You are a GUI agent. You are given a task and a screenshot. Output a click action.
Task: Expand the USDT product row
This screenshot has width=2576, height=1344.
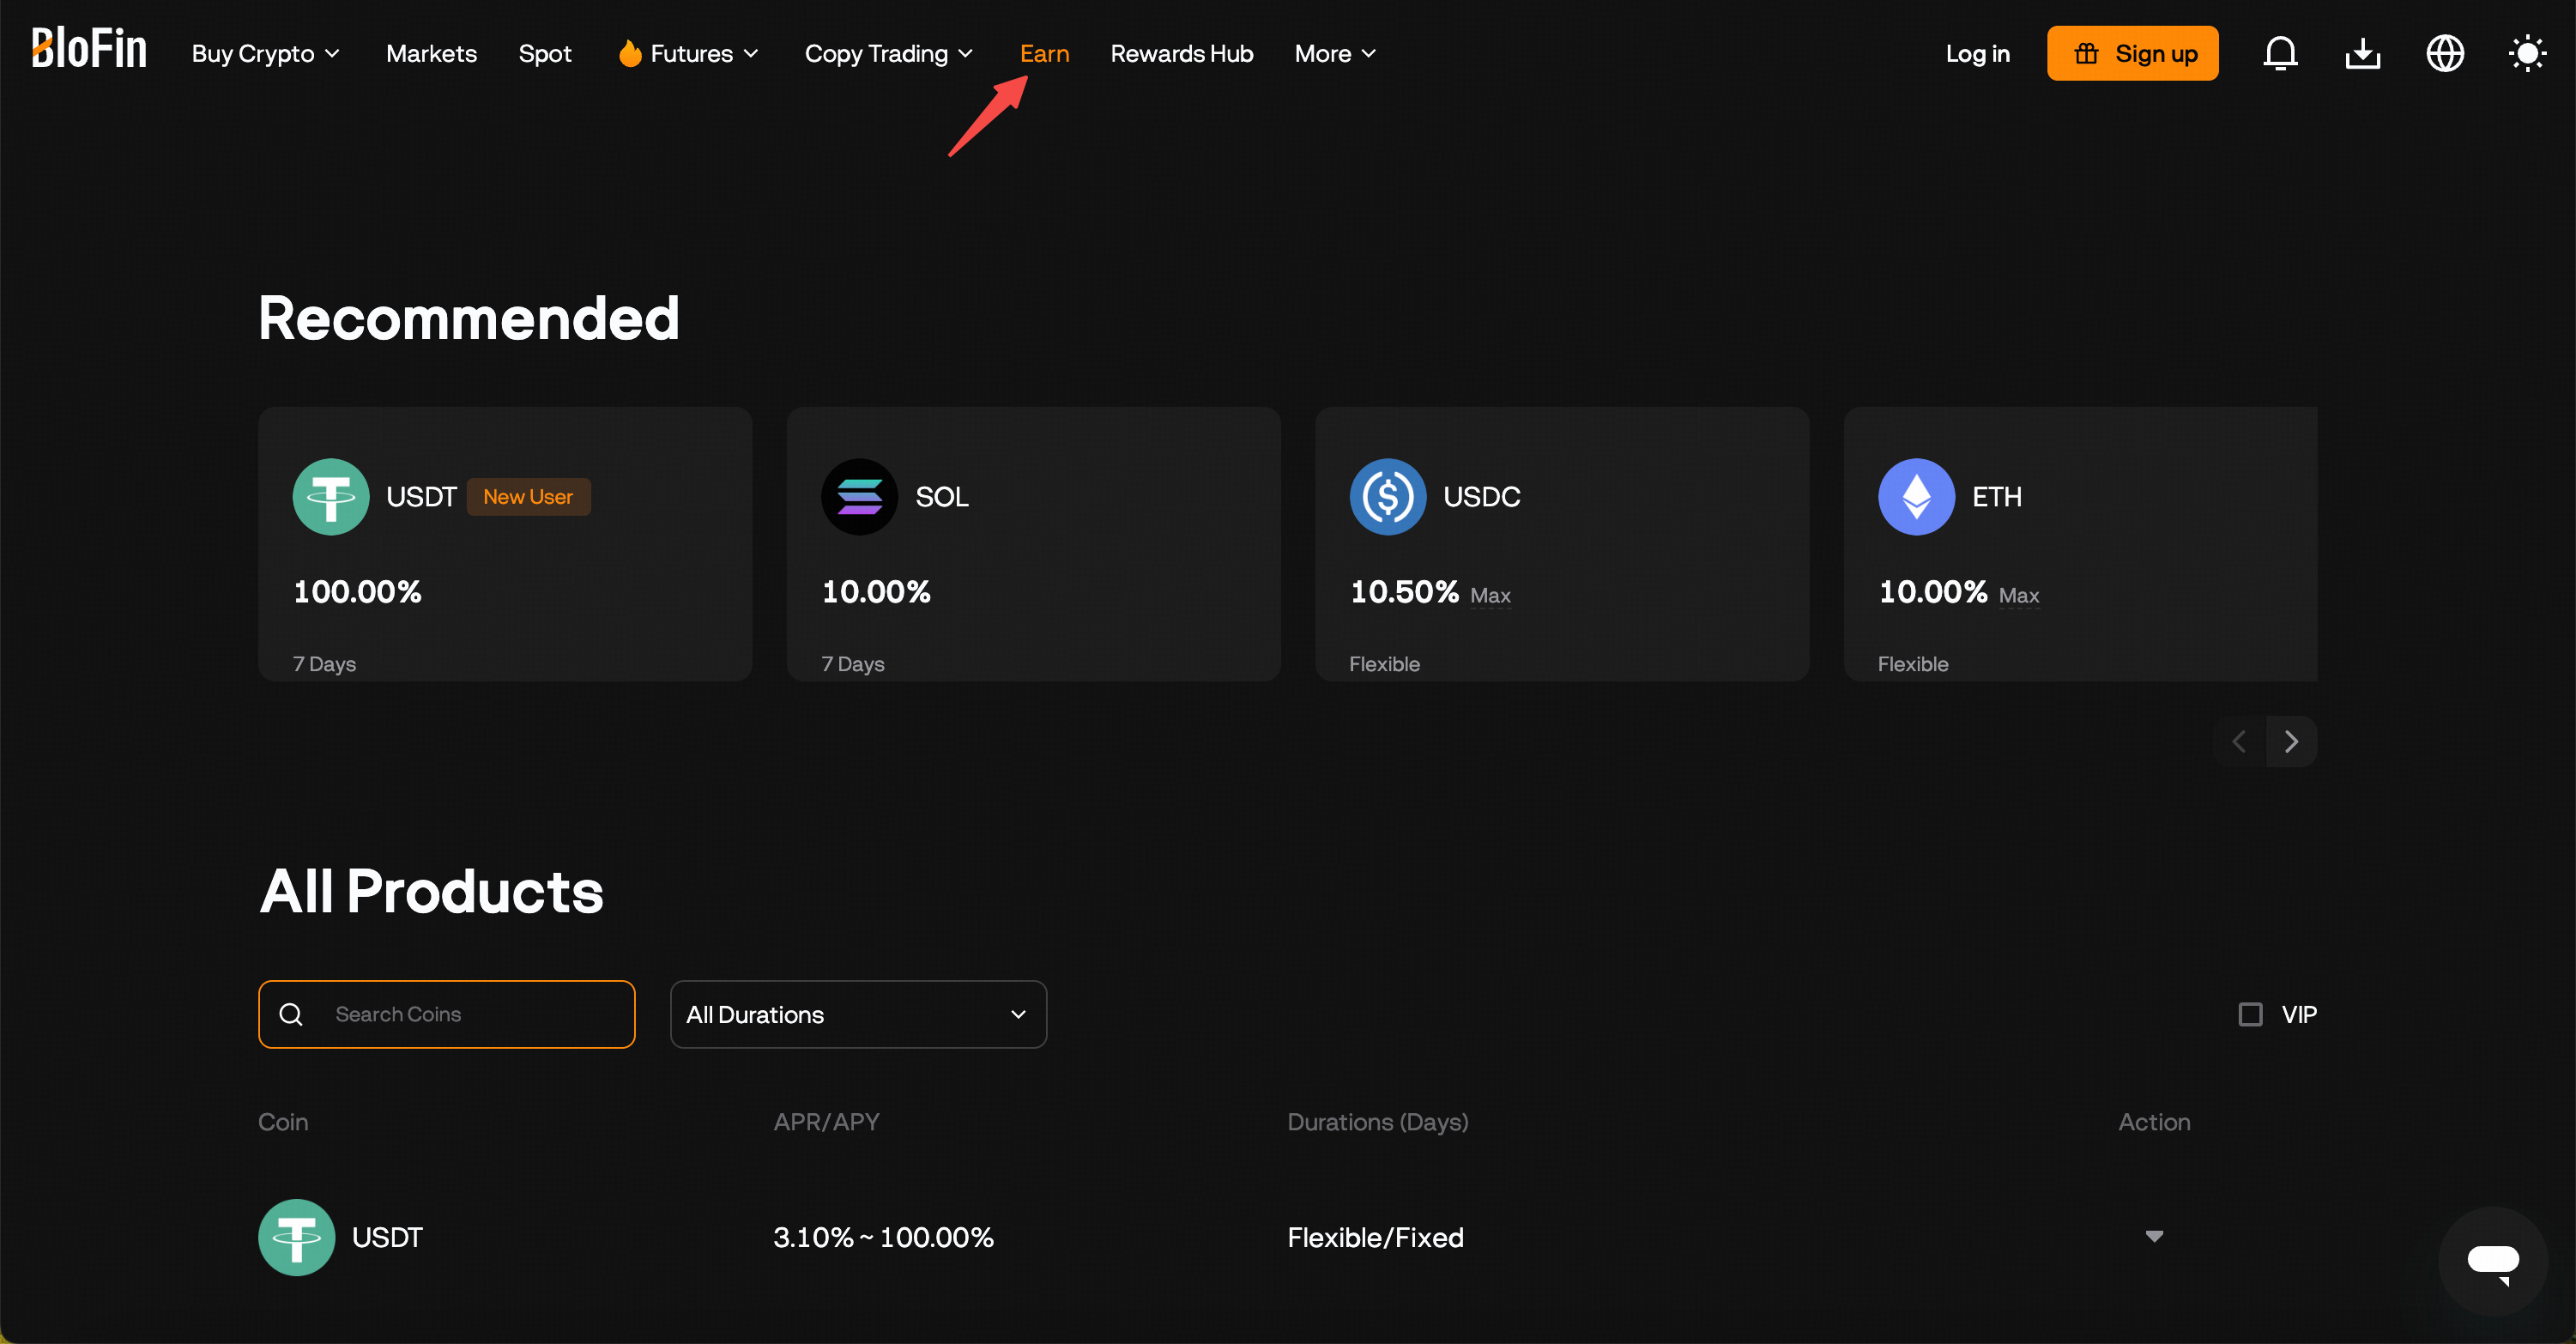(x=2153, y=1237)
